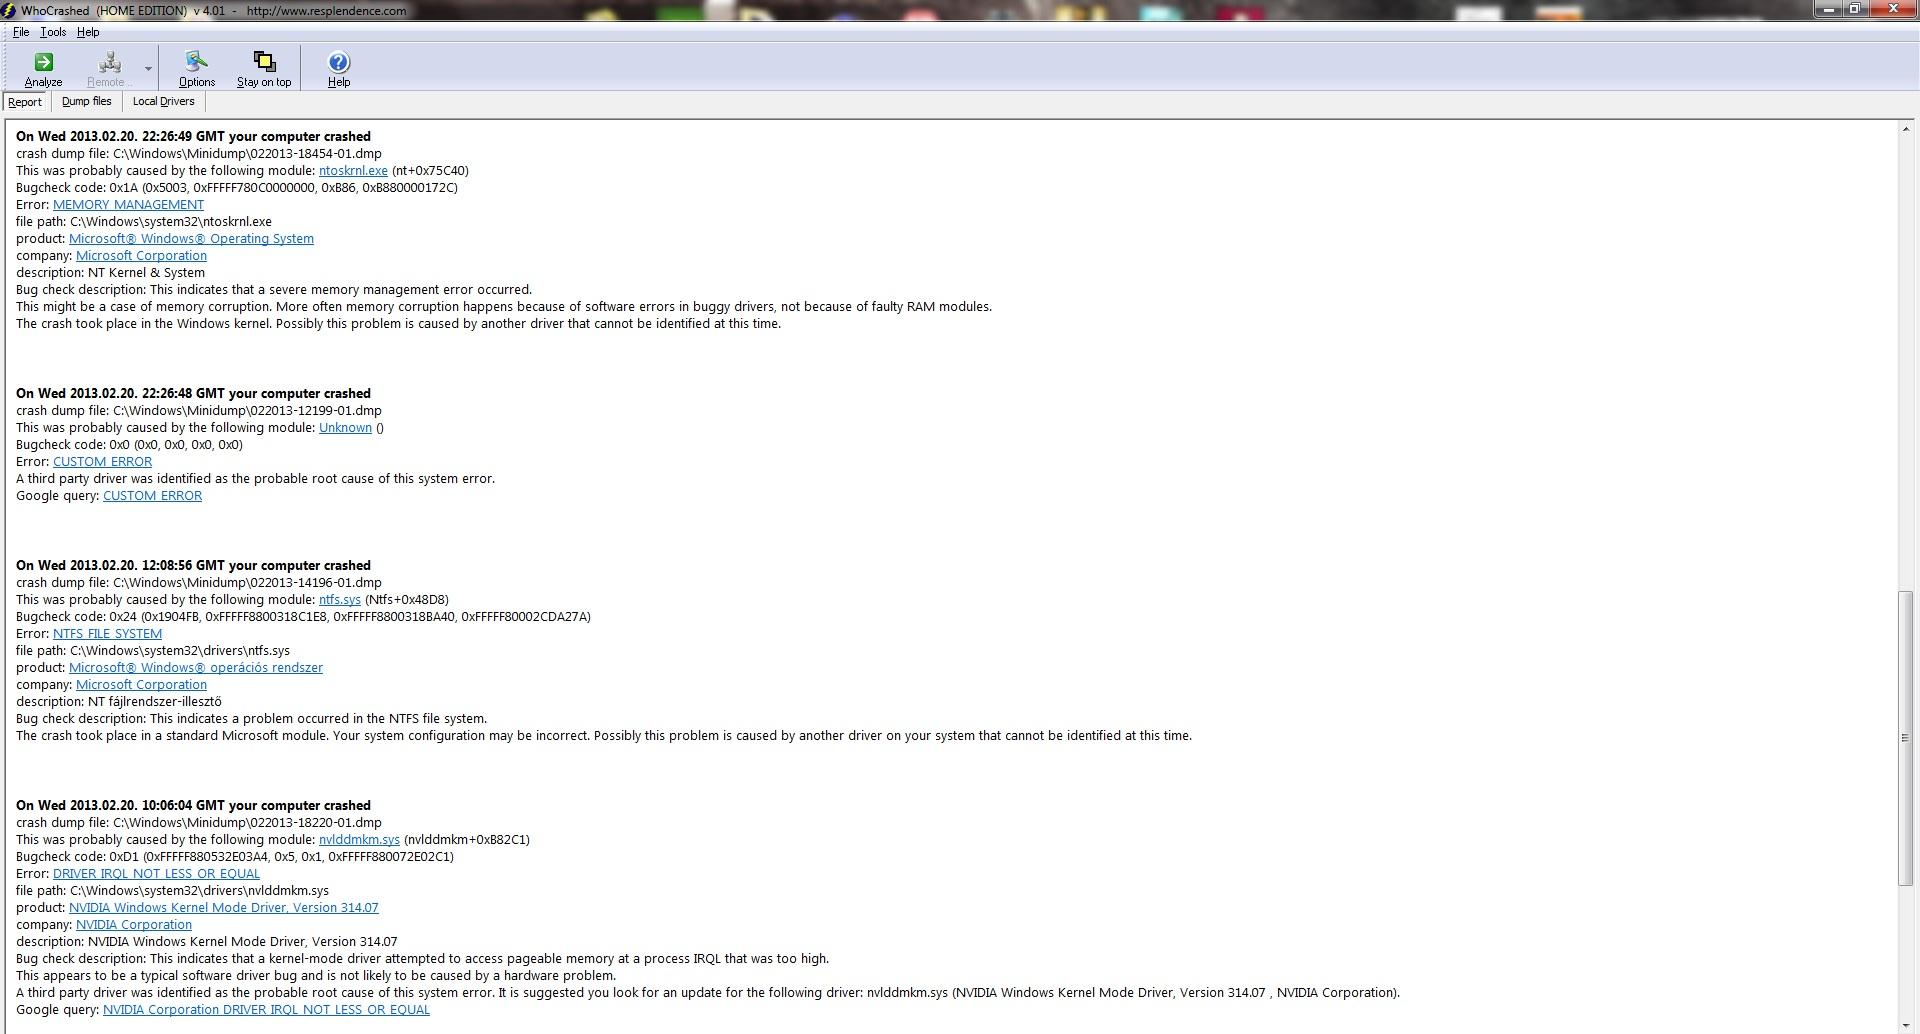Open the Tools menu
The image size is (1920, 1034).
[x=53, y=32]
